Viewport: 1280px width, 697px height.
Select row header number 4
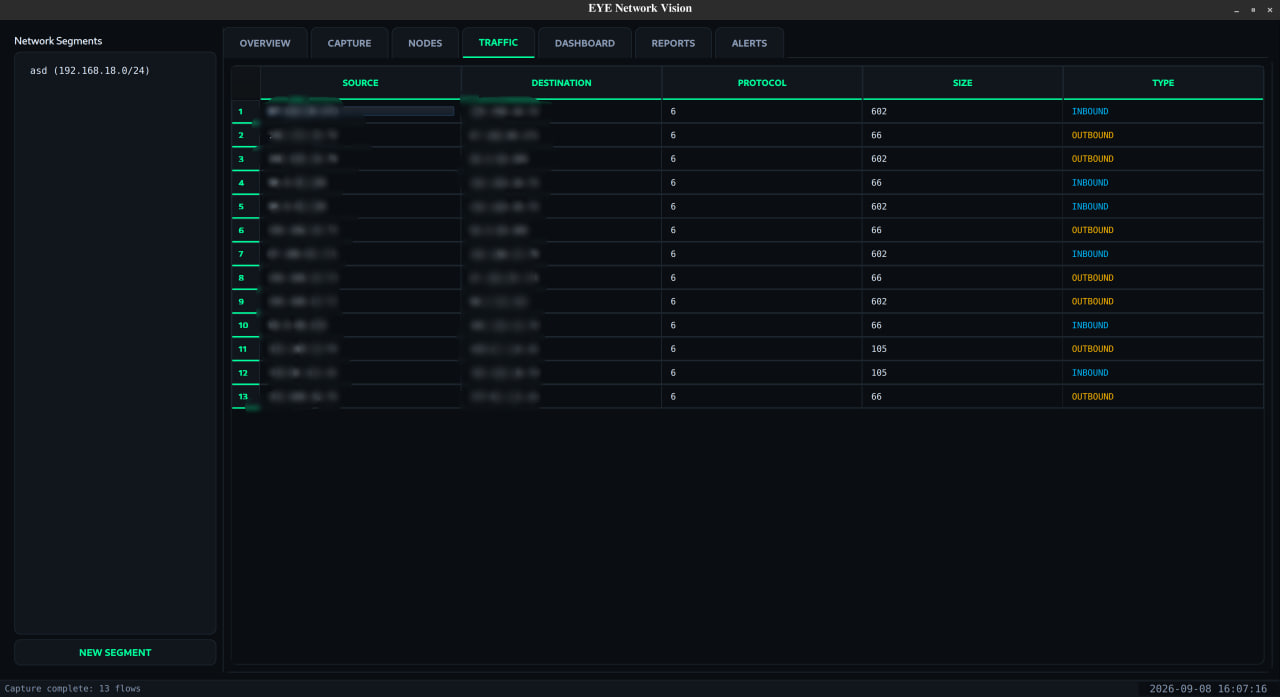tap(245, 183)
